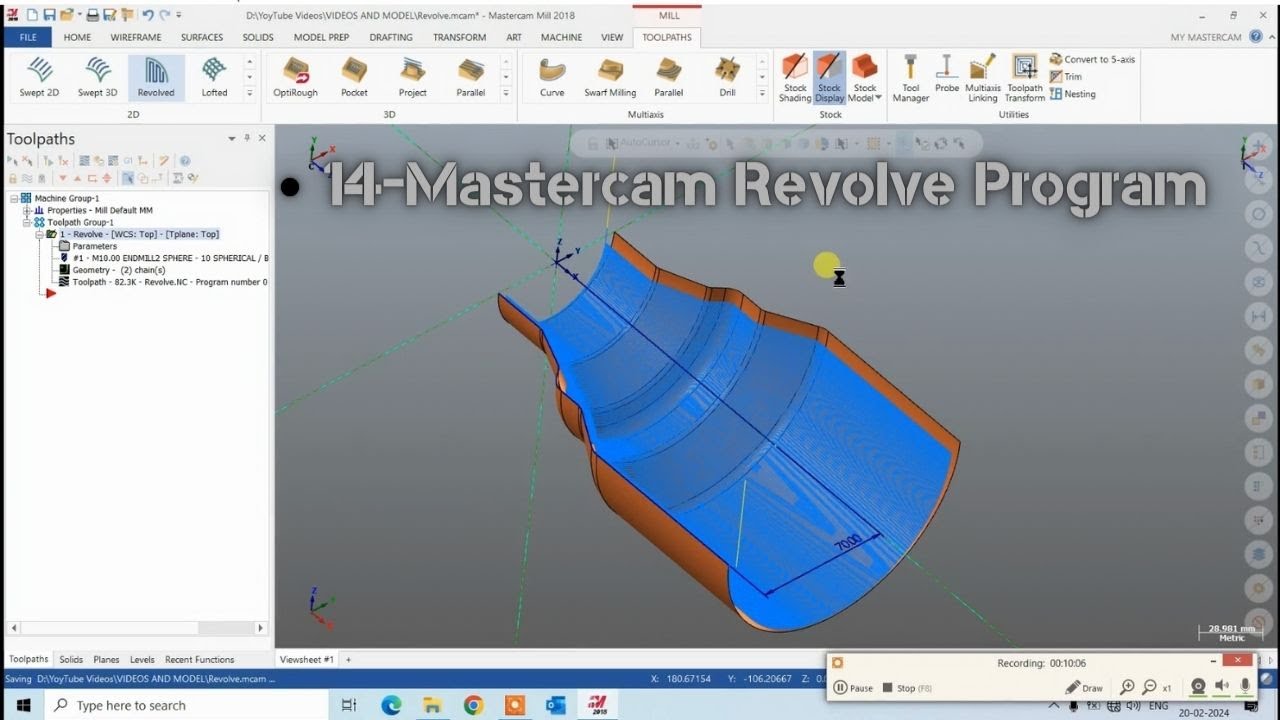Toggle microphone in recording toolbar
This screenshot has width=1280, height=720.
click(x=1245, y=687)
